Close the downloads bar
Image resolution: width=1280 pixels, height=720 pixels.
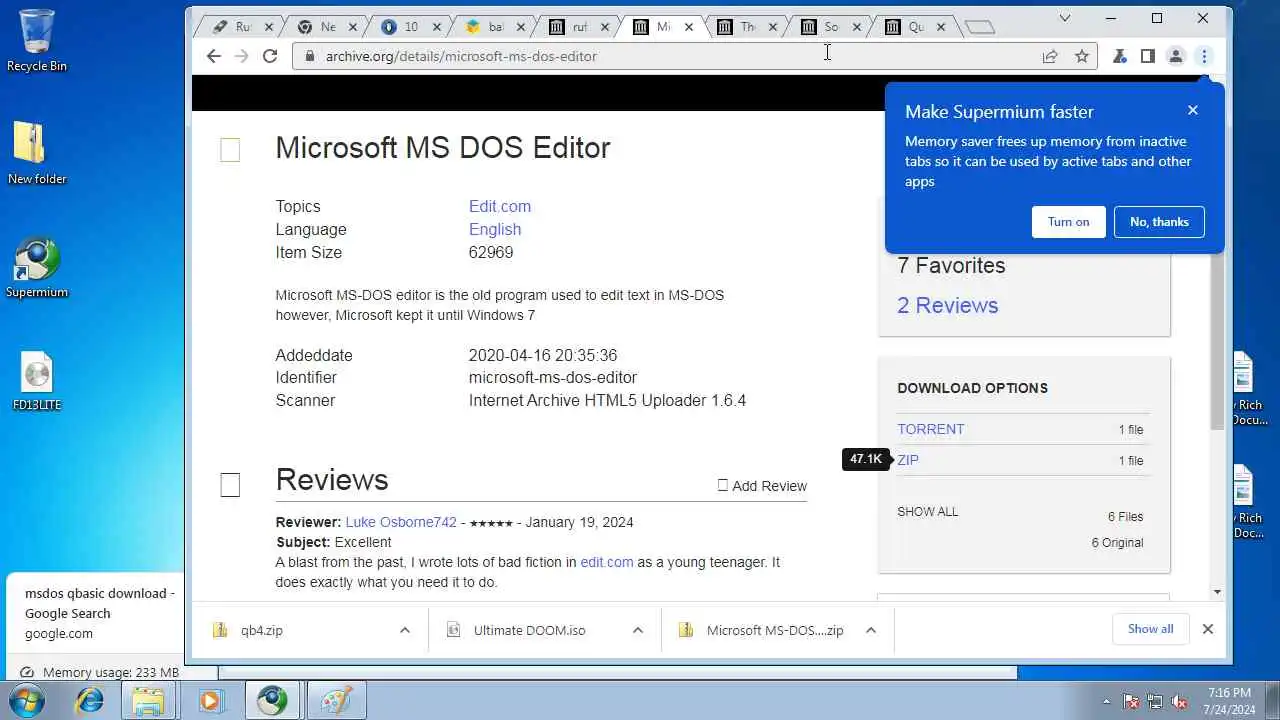tap(1207, 629)
